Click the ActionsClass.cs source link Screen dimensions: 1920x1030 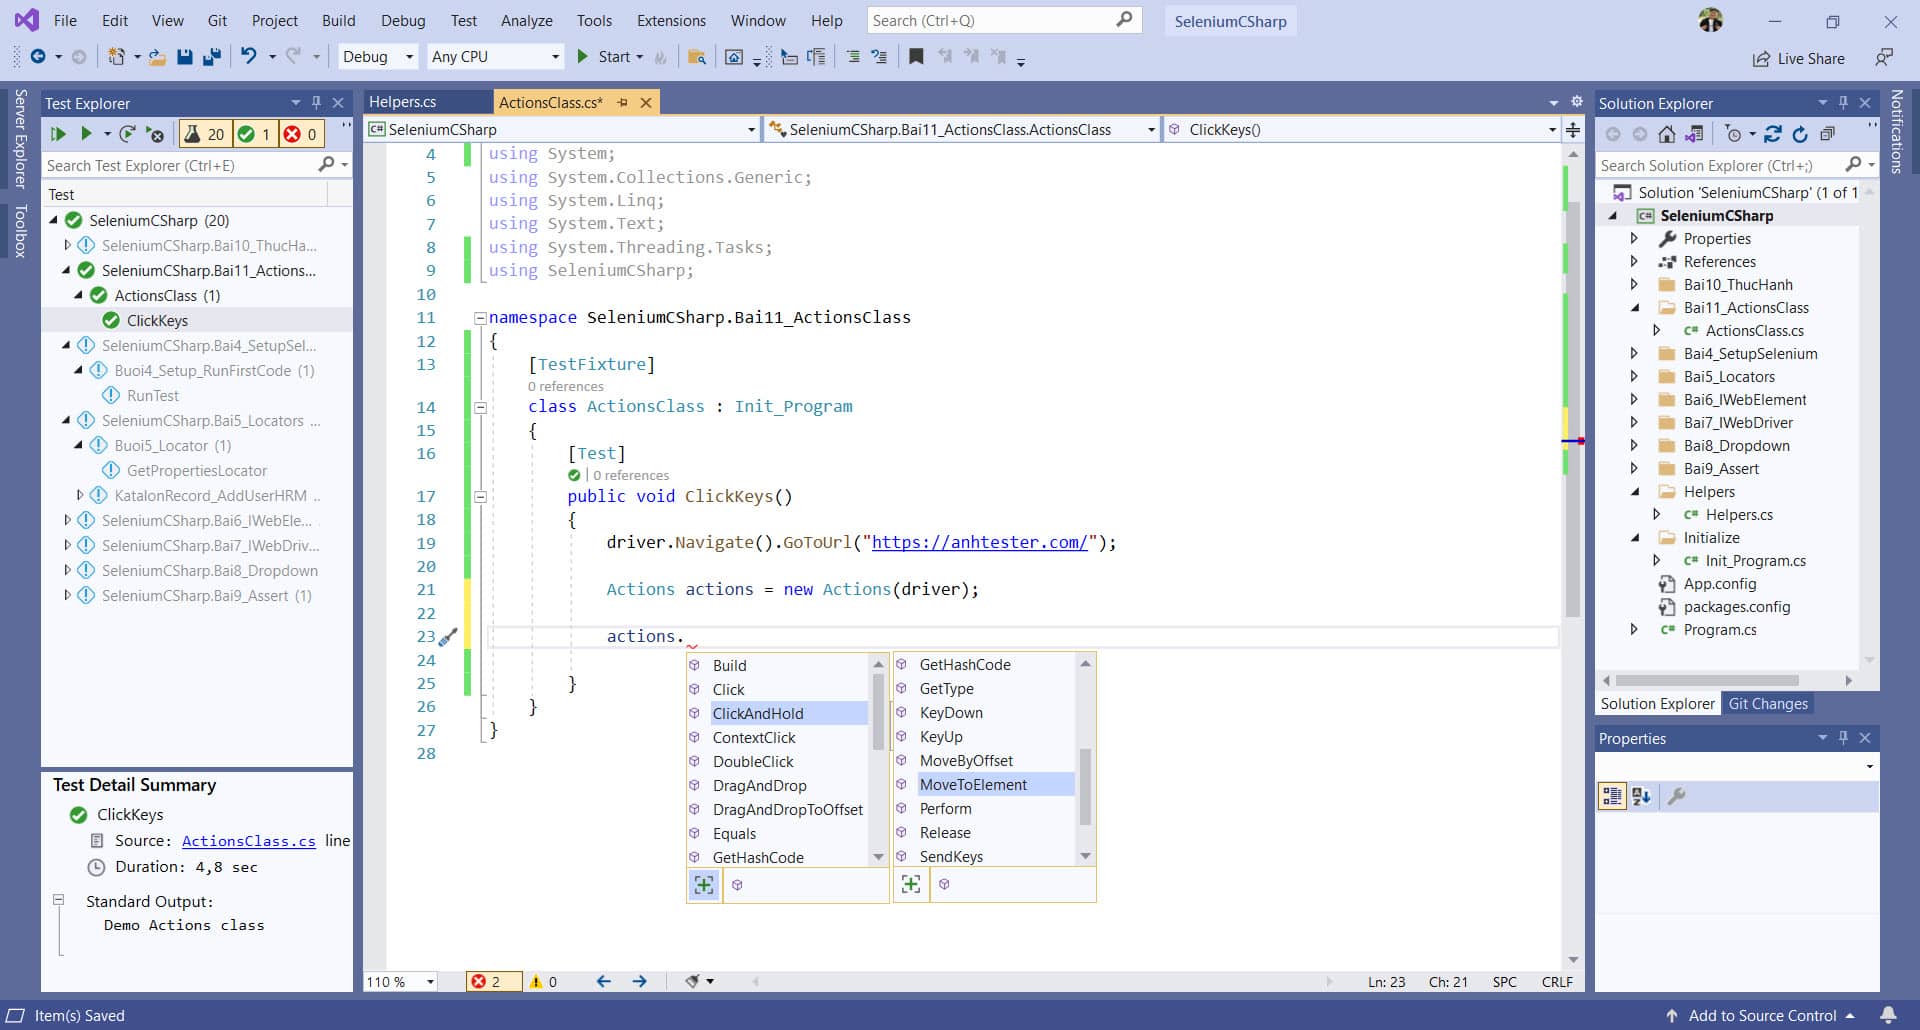pyautogui.click(x=248, y=841)
